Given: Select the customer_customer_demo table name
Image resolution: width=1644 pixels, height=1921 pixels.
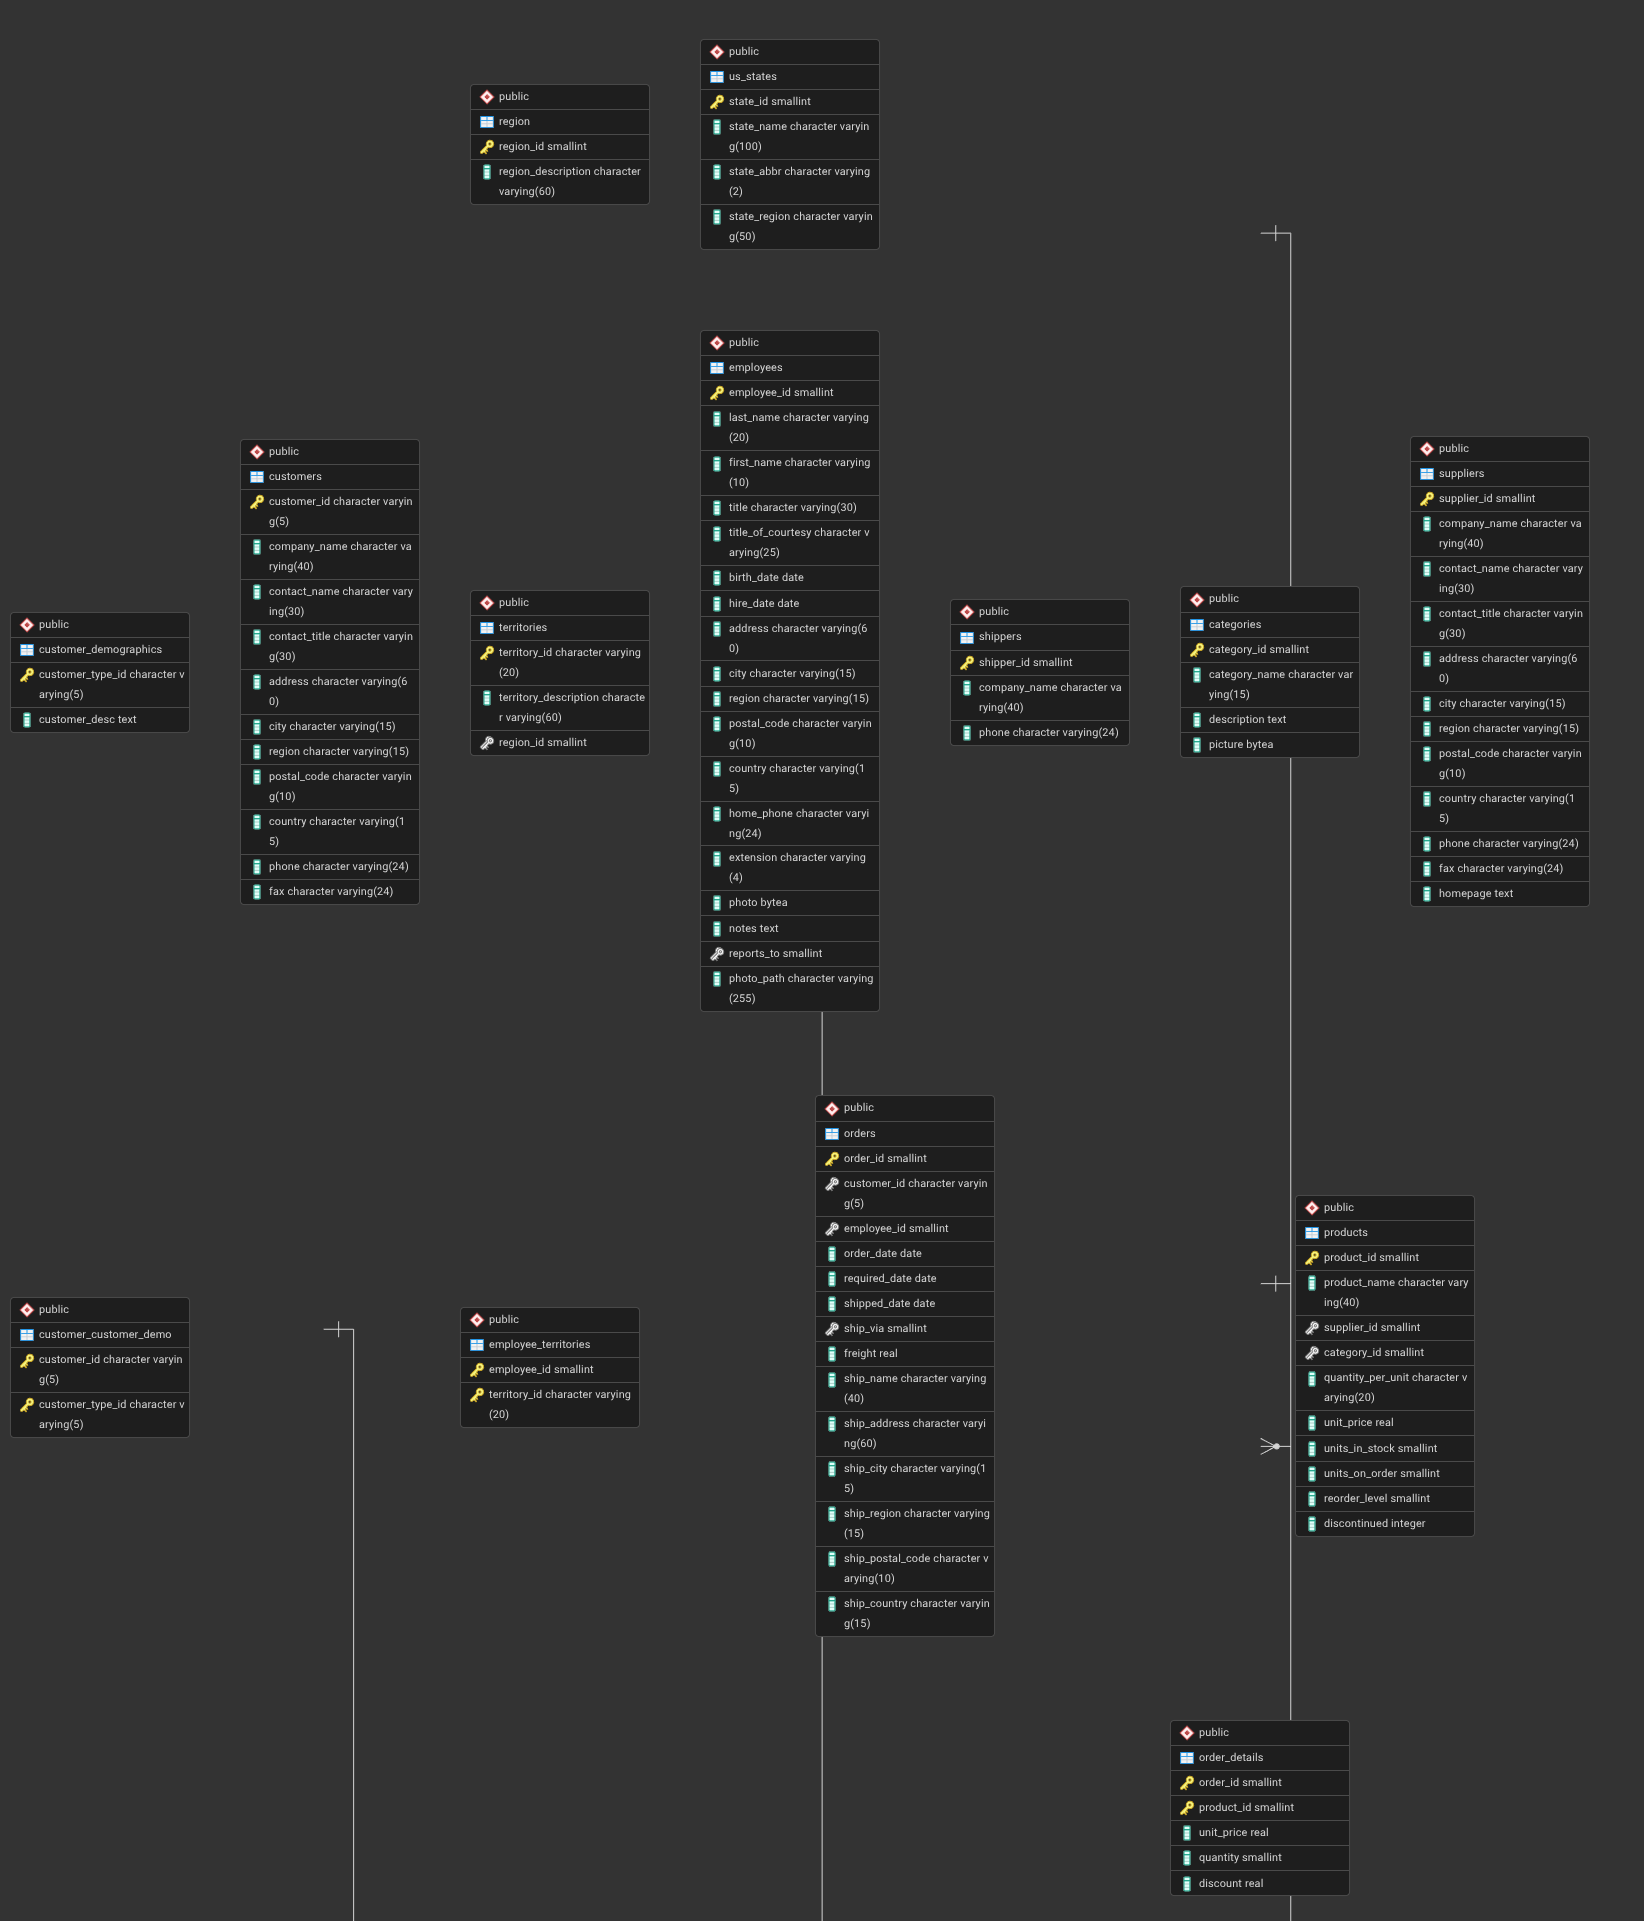Looking at the screenshot, I should [105, 1335].
